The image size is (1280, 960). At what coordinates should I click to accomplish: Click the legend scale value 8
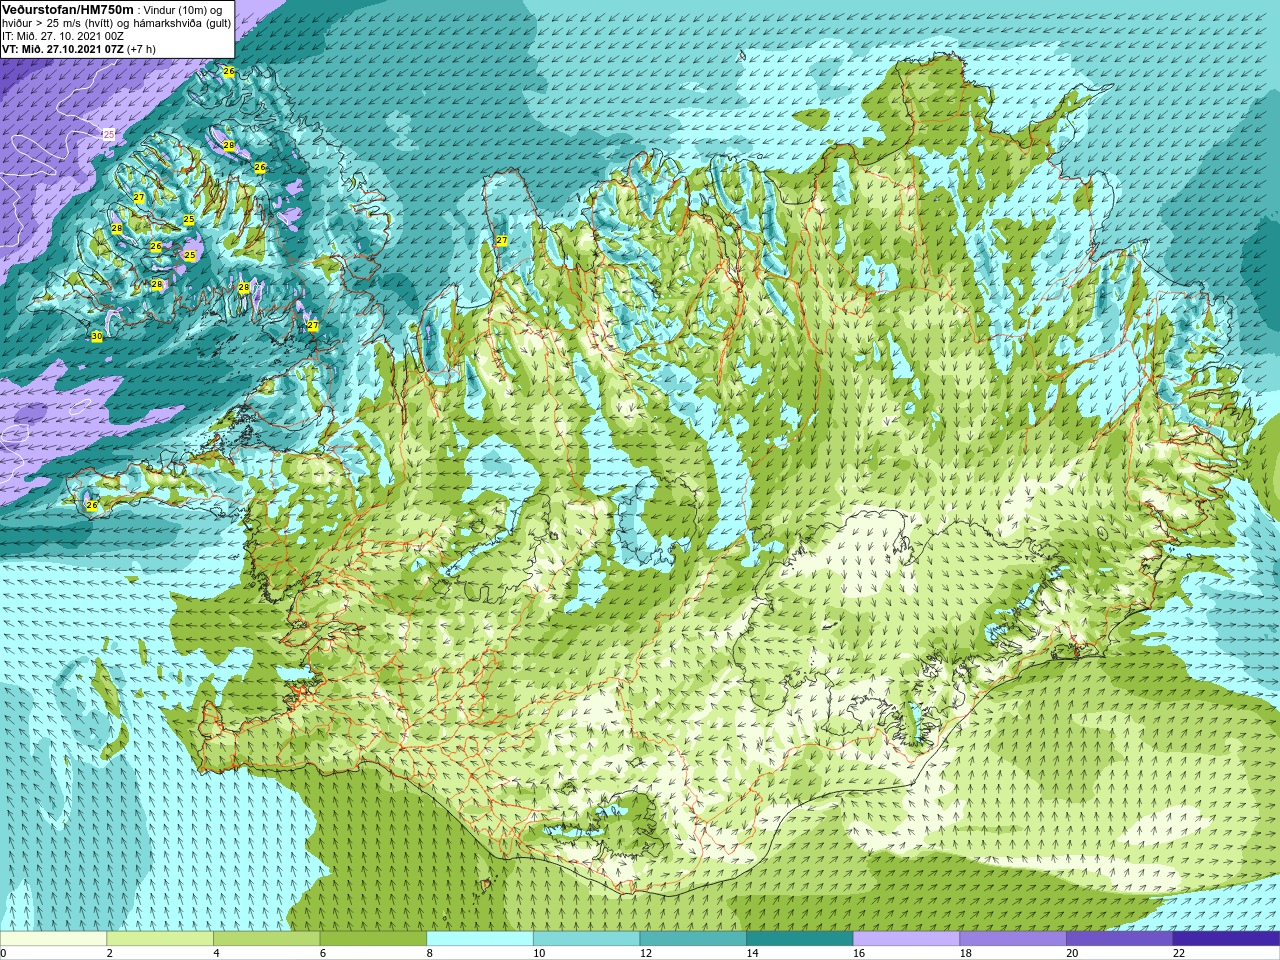point(430,953)
